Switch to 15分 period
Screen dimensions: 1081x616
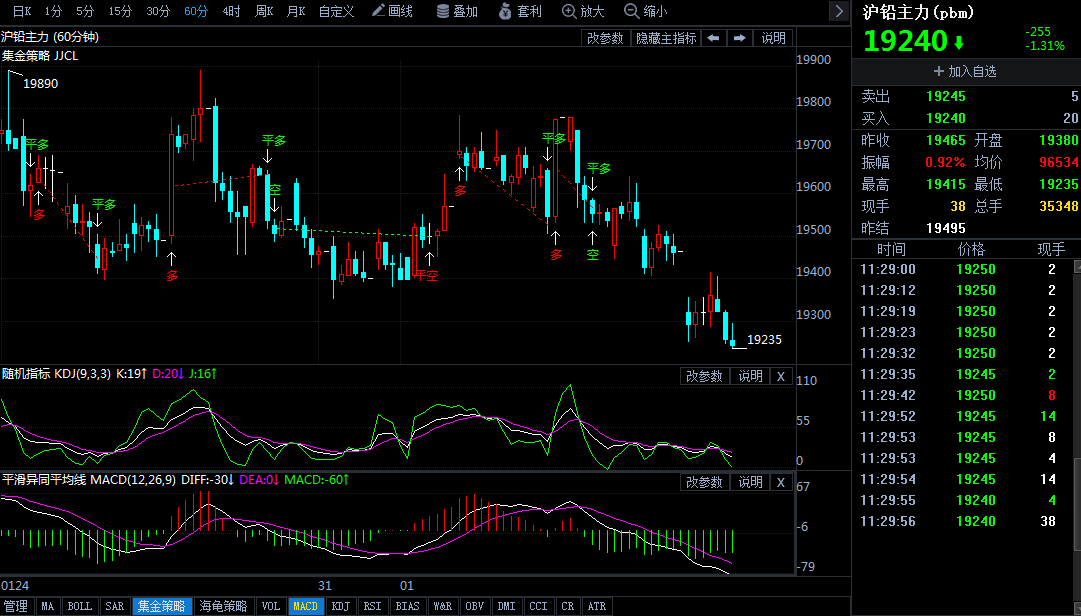(x=120, y=11)
